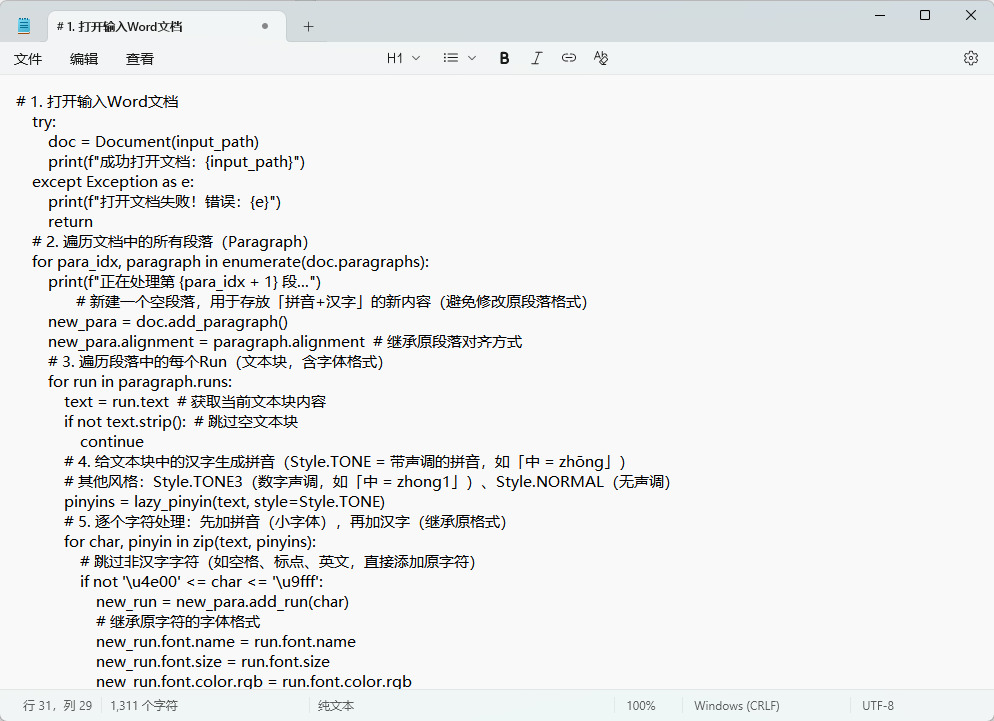Minimize the Notepad window

tap(880, 15)
